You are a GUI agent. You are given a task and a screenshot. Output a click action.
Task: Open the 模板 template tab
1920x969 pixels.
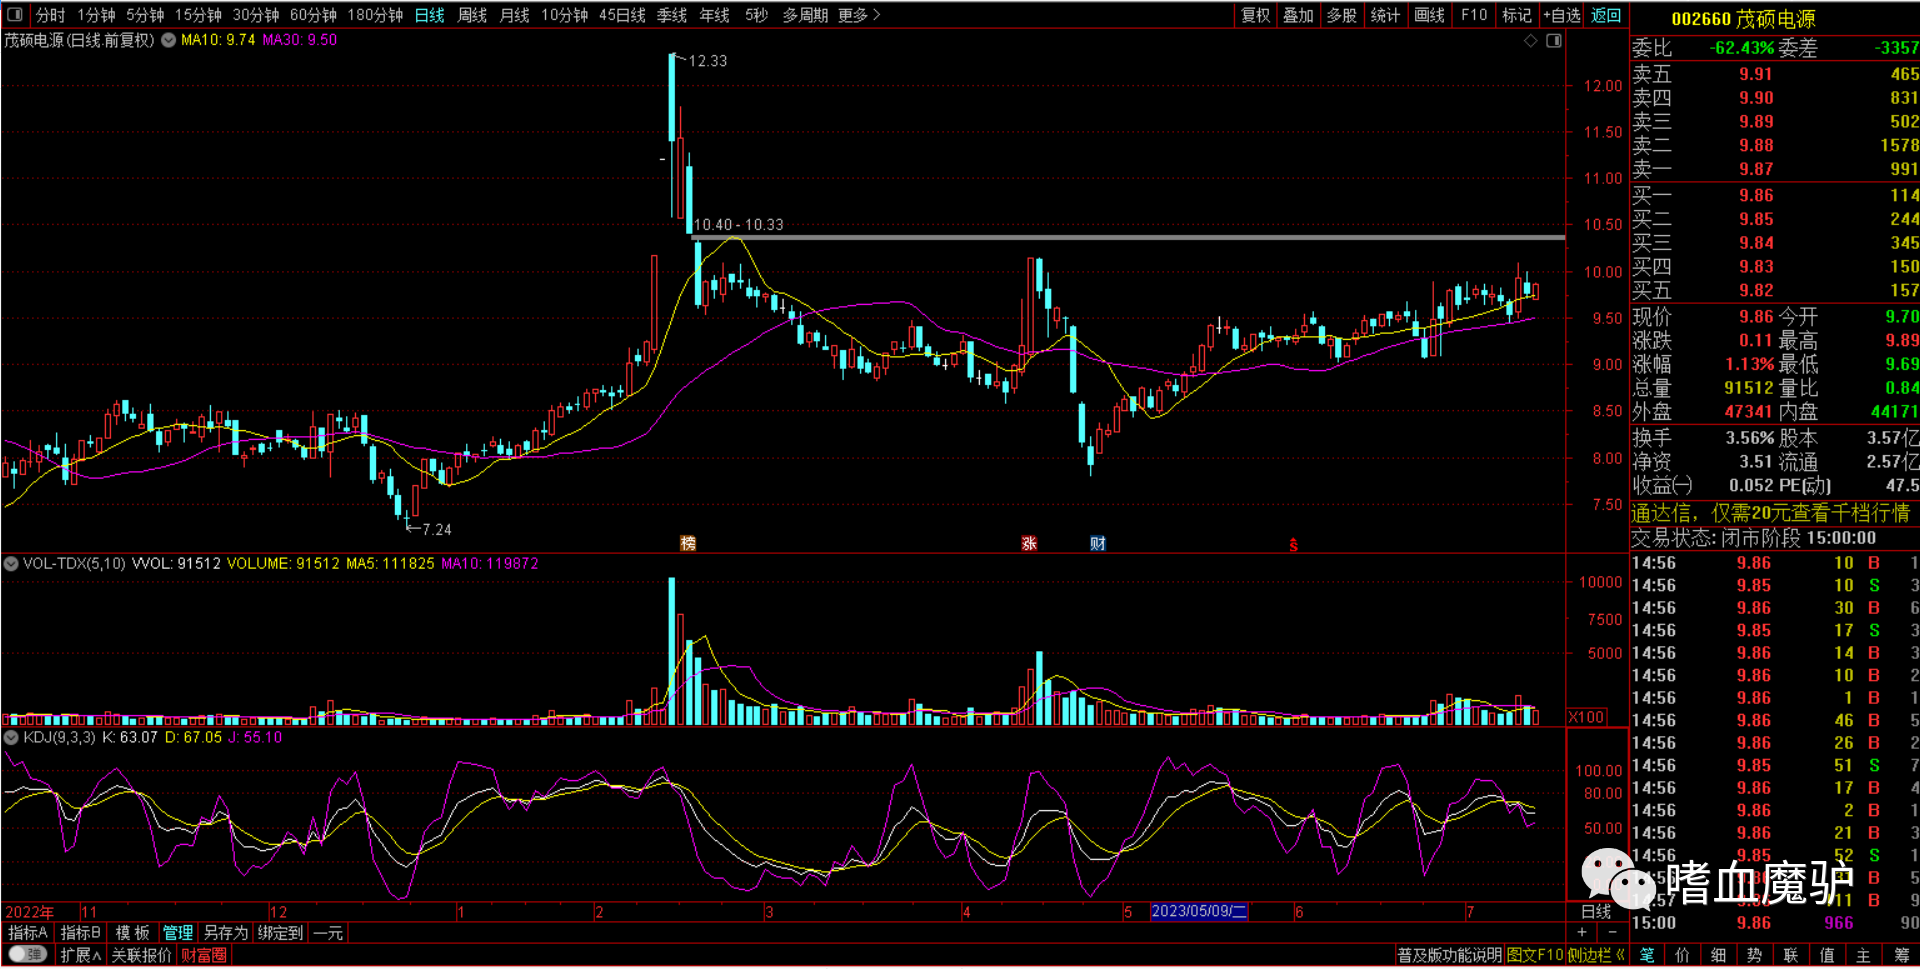tap(132, 932)
